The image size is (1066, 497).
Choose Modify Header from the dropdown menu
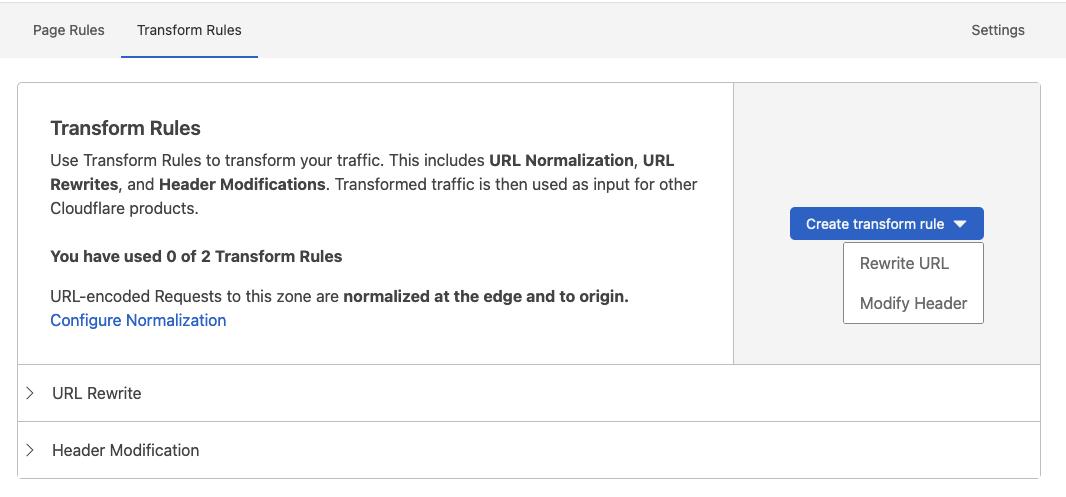[x=913, y=303]
